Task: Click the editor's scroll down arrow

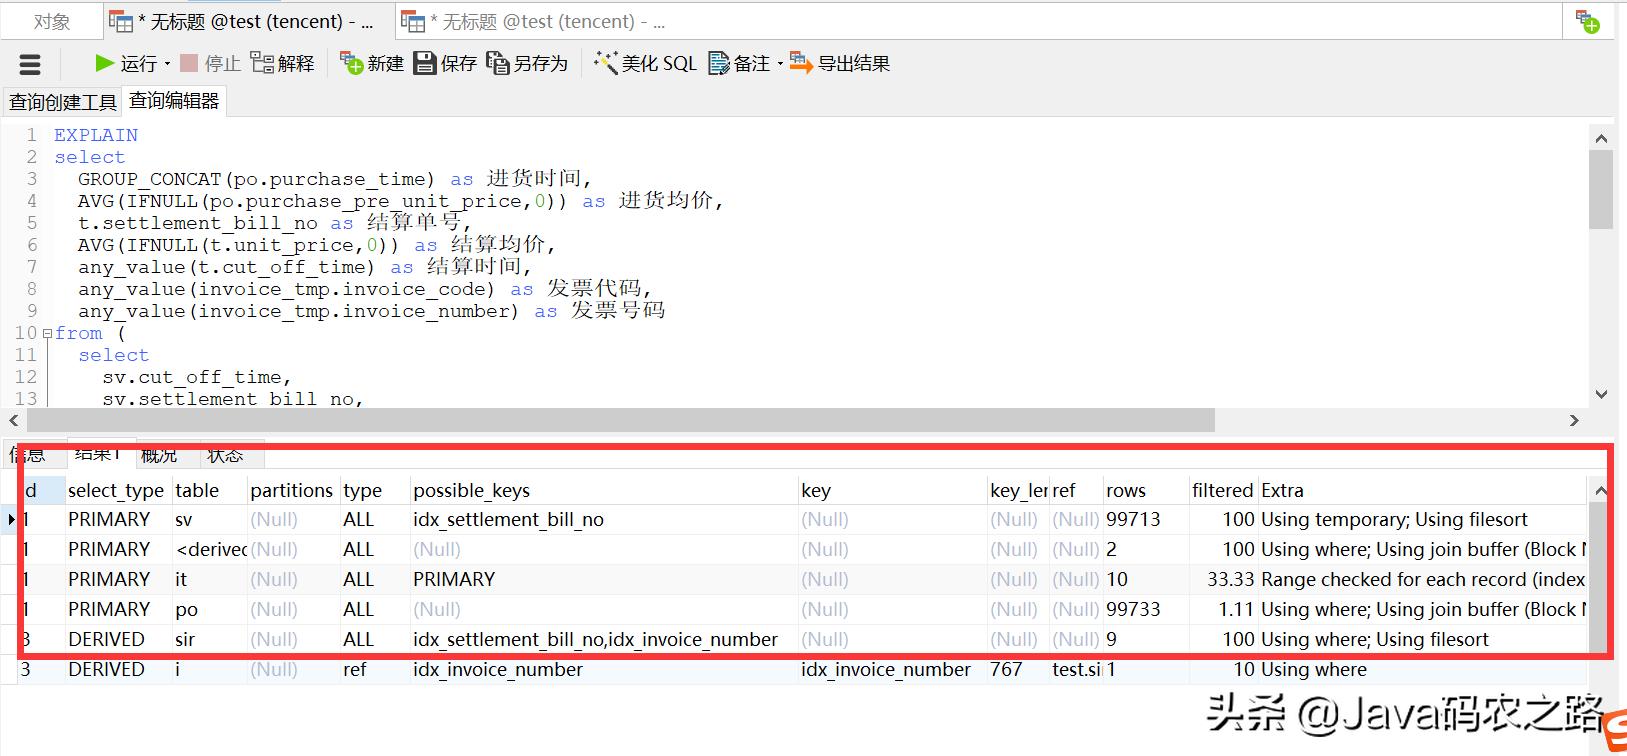Action: click(x=1600, y=394)
